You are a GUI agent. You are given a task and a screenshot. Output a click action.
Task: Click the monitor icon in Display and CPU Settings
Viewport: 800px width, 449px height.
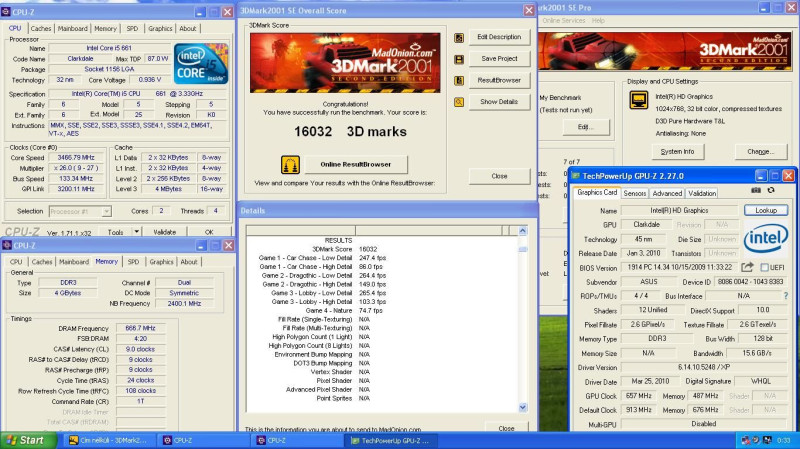[639, 99]
